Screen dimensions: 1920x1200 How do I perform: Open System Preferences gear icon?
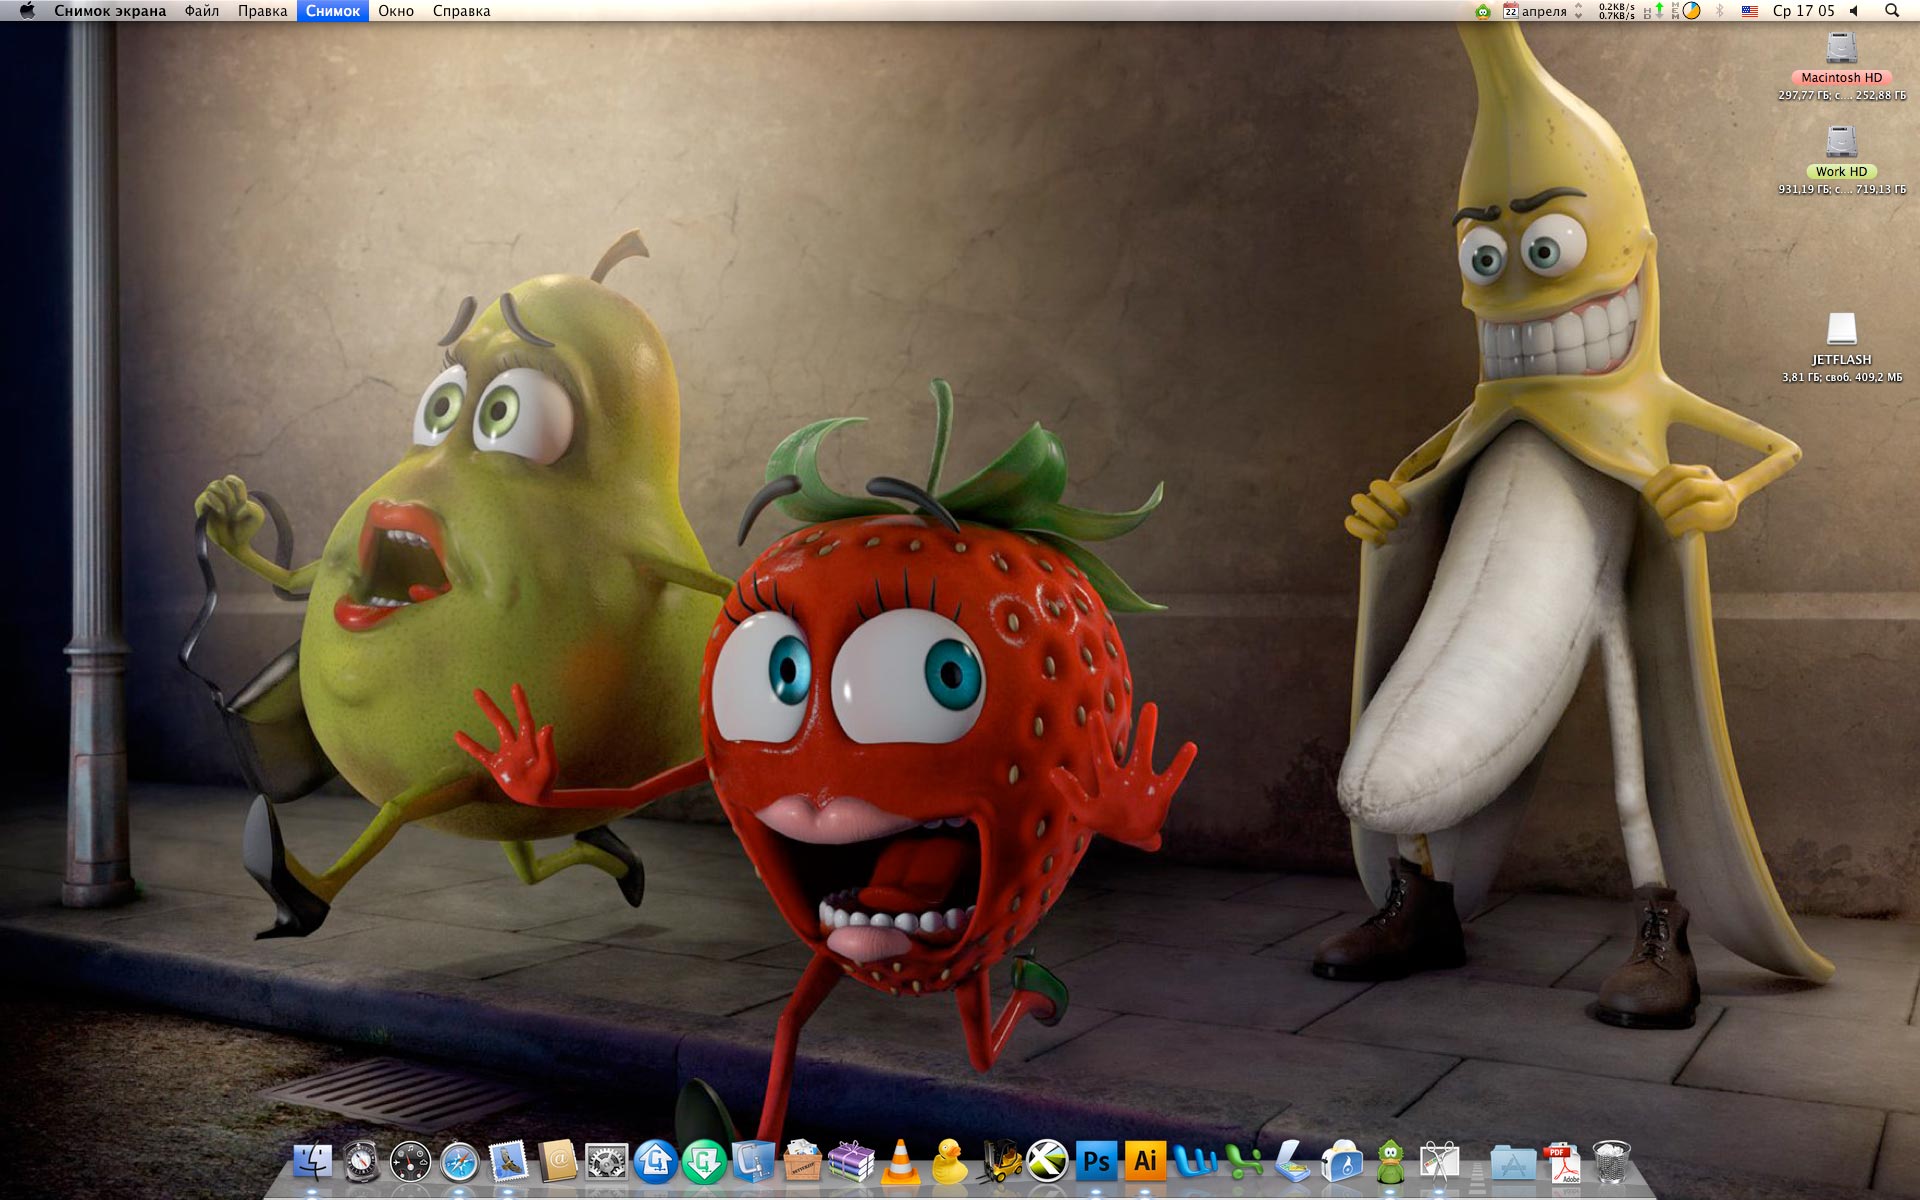point(607,1162)
